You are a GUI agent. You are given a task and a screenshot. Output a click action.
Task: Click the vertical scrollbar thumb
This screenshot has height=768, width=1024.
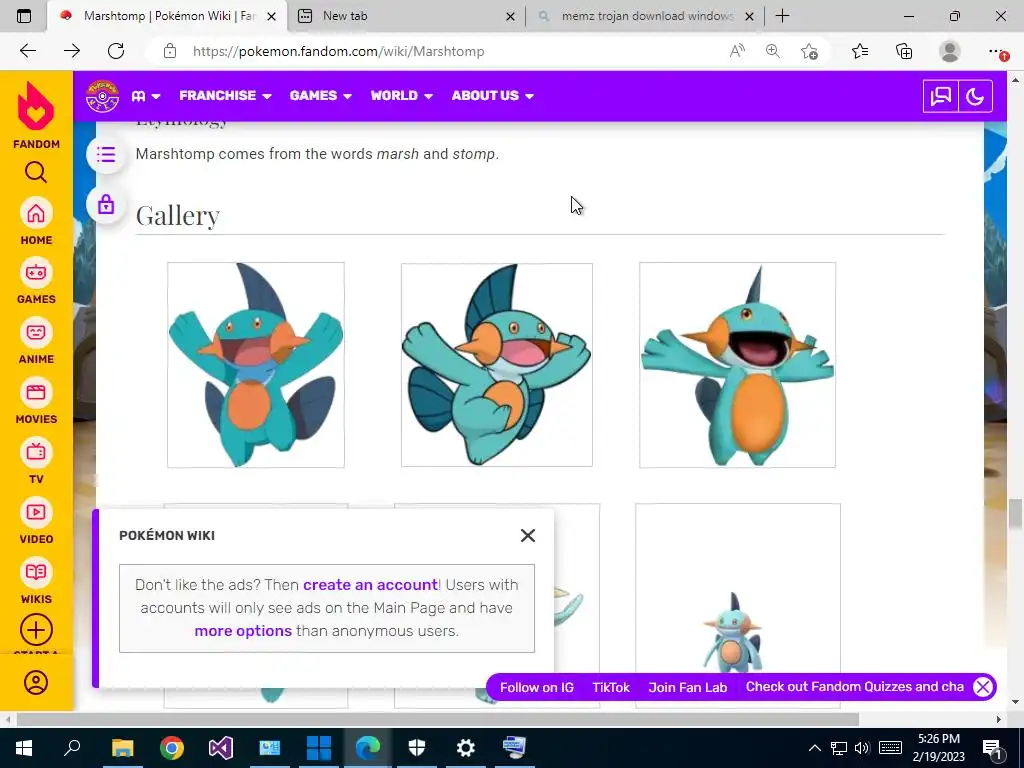click(x=1015, y=514)
